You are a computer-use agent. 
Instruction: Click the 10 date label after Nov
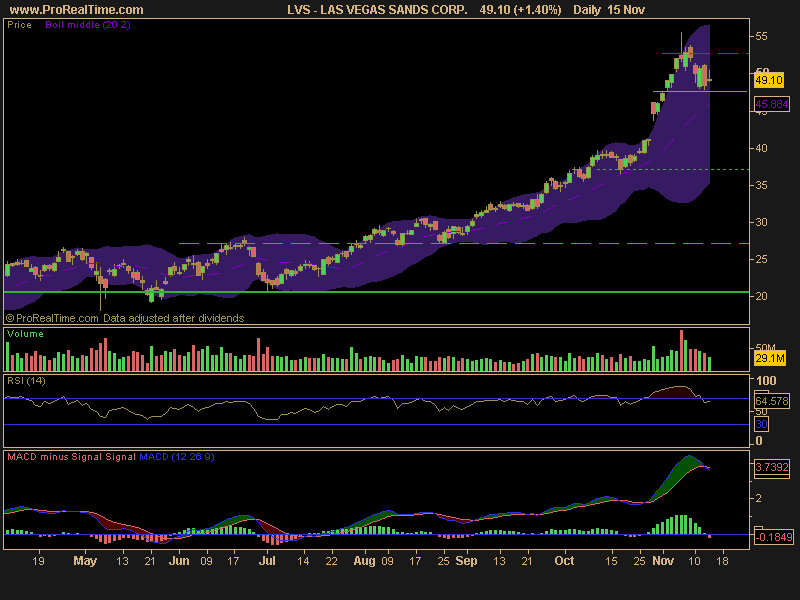tap(694, 561)
